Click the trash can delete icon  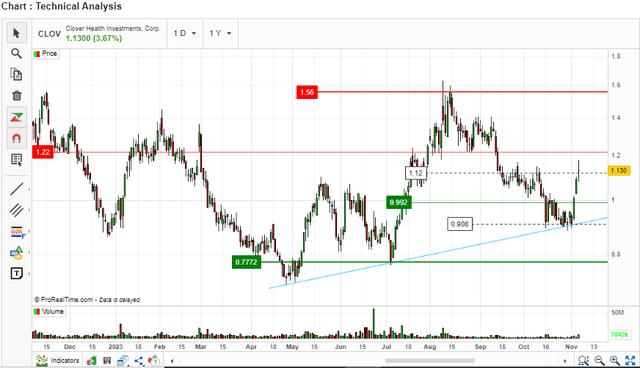16,96
